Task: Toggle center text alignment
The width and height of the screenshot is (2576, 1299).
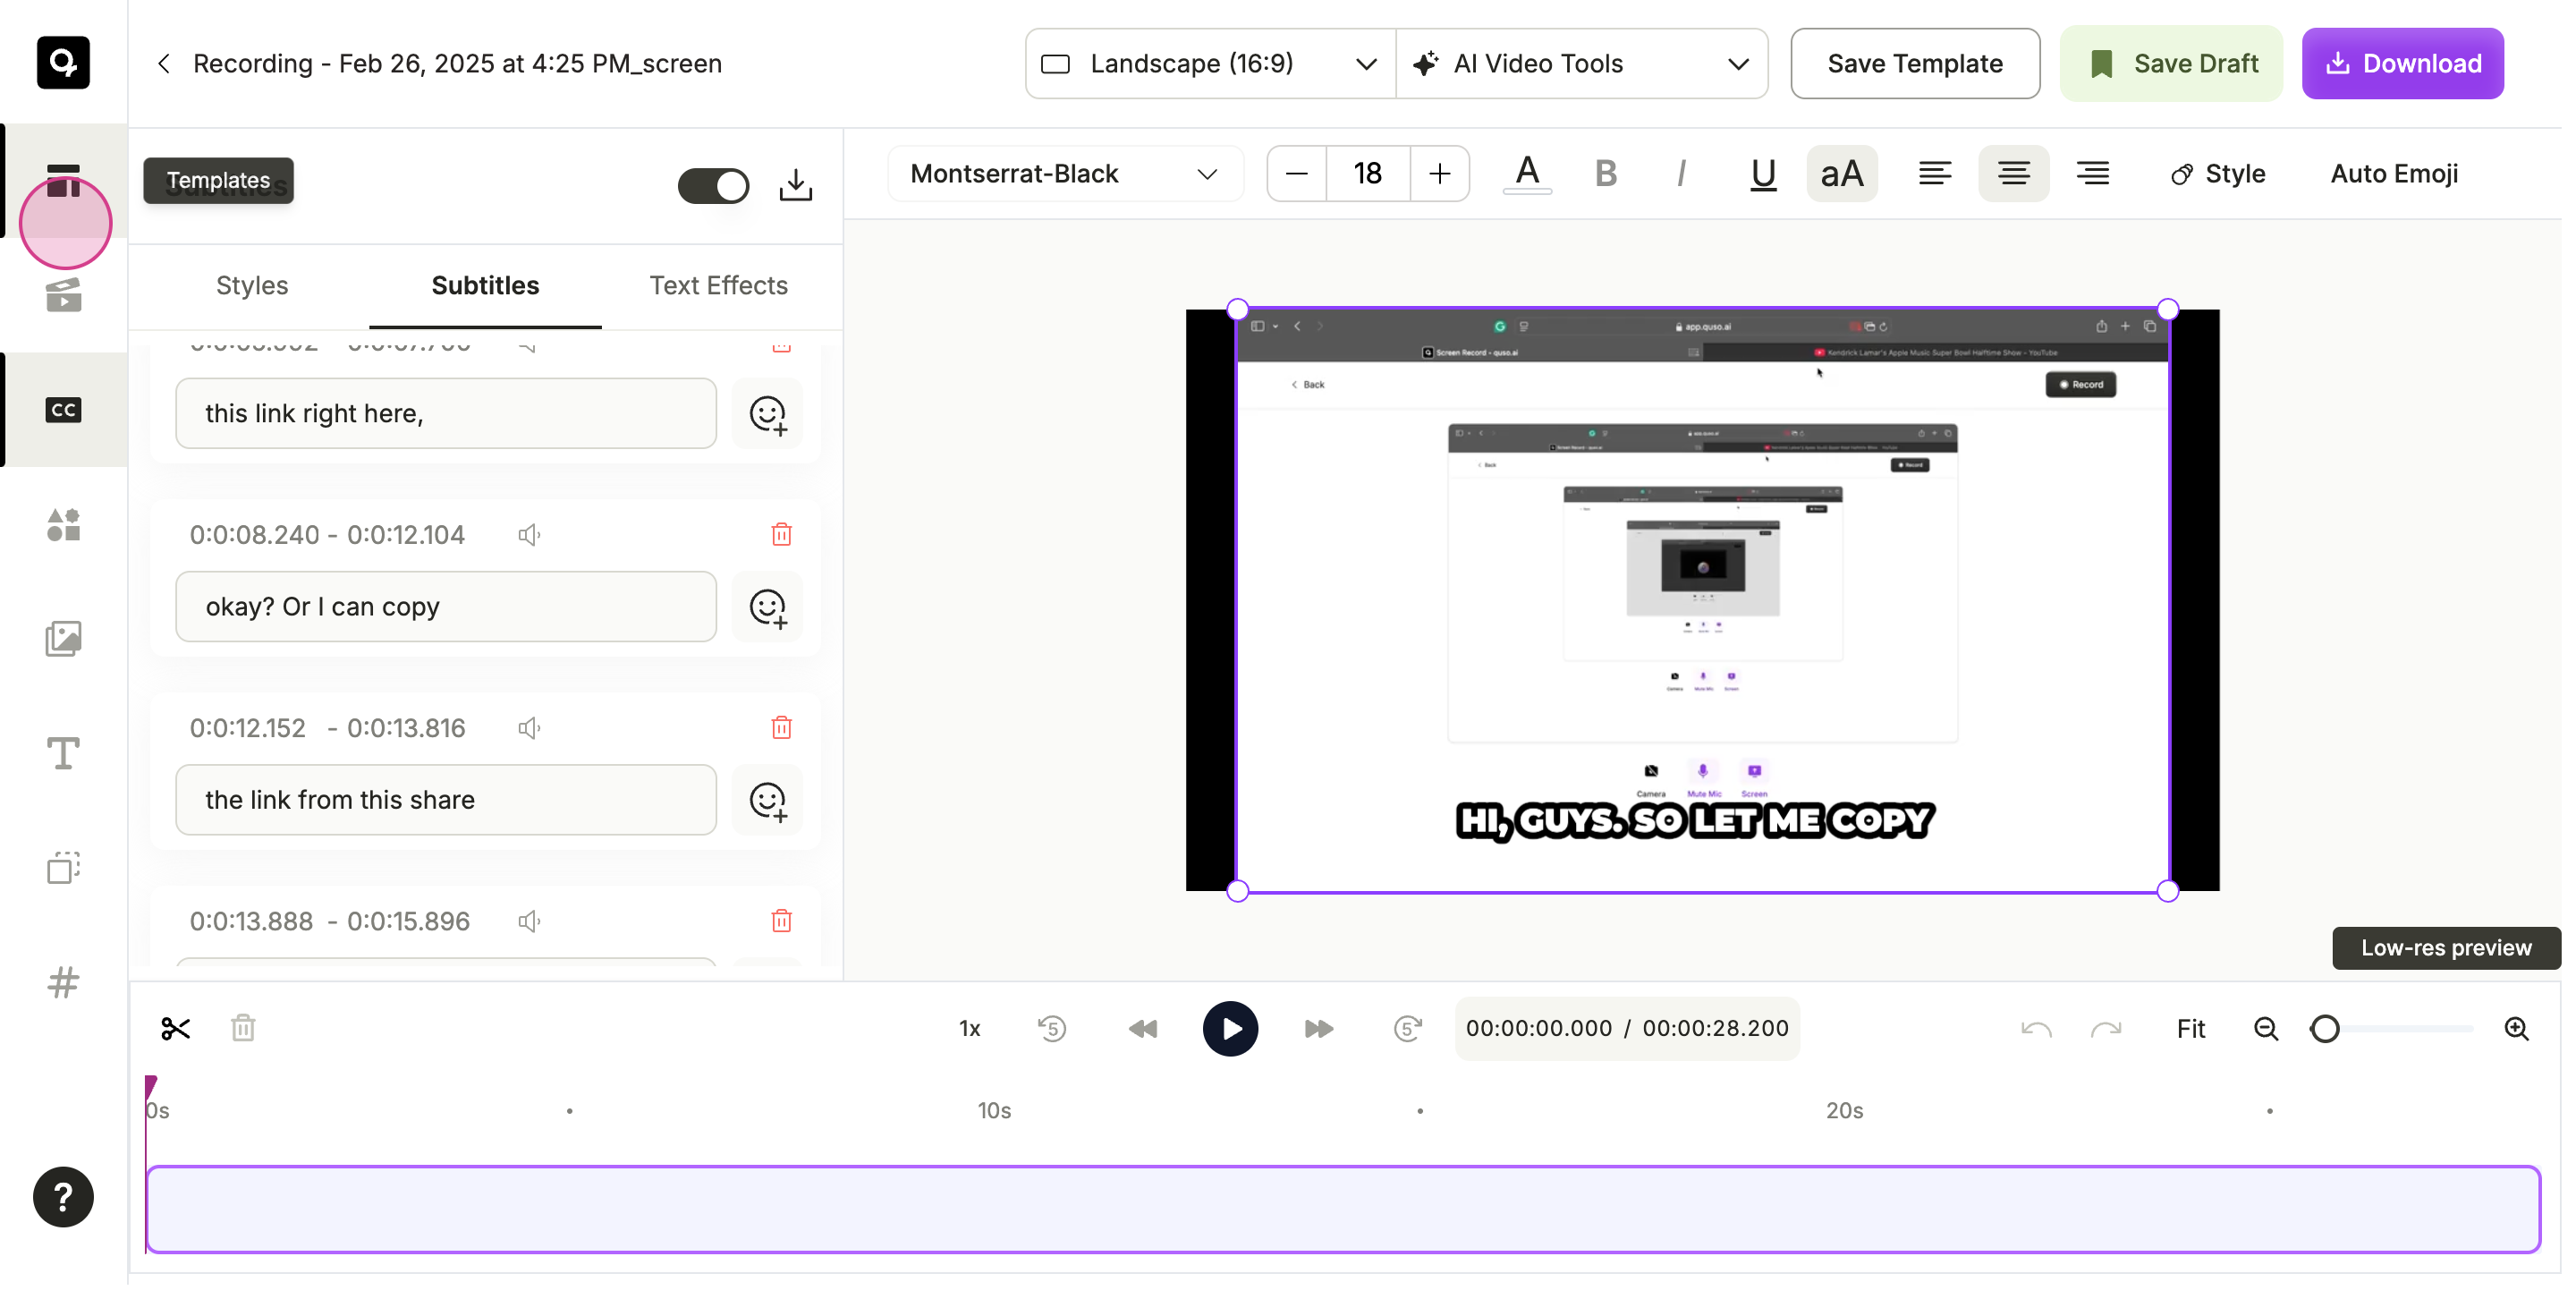Action: (2013, 174)
